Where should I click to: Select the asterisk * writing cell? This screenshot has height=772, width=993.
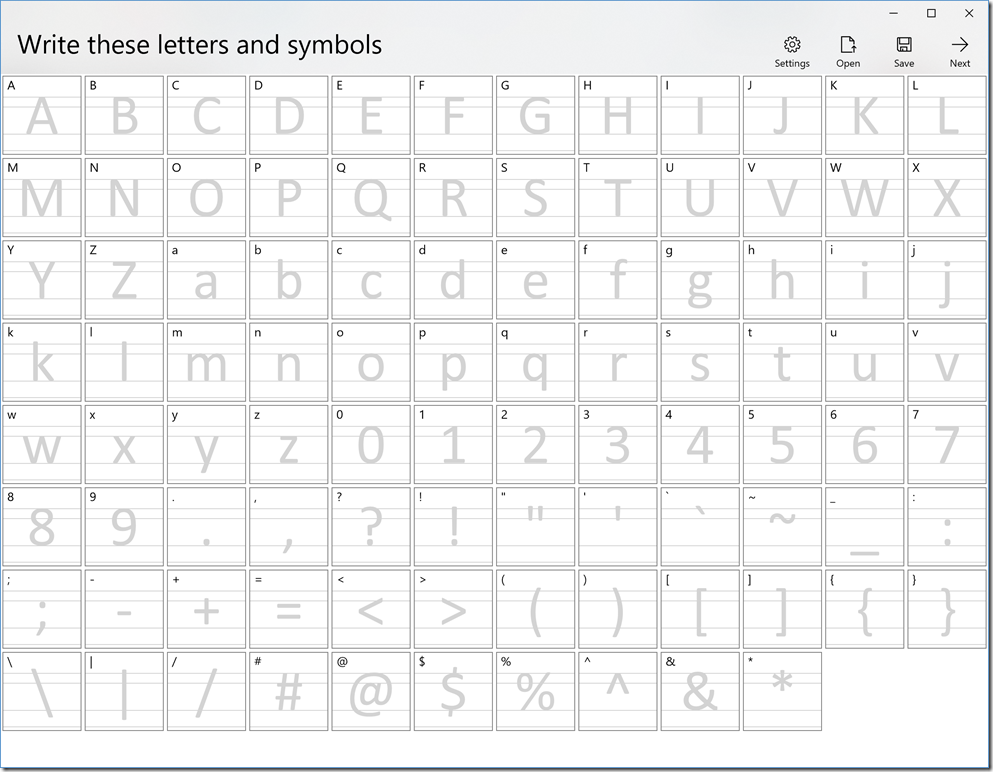click(x=782, y=691)
